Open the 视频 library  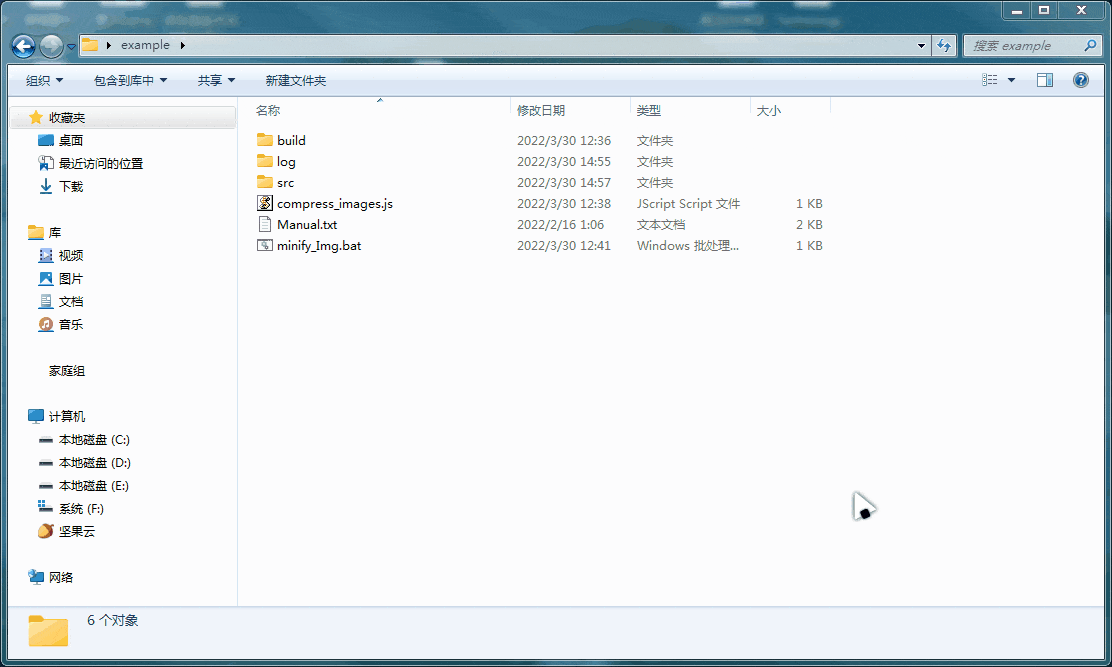pos(71,255)
